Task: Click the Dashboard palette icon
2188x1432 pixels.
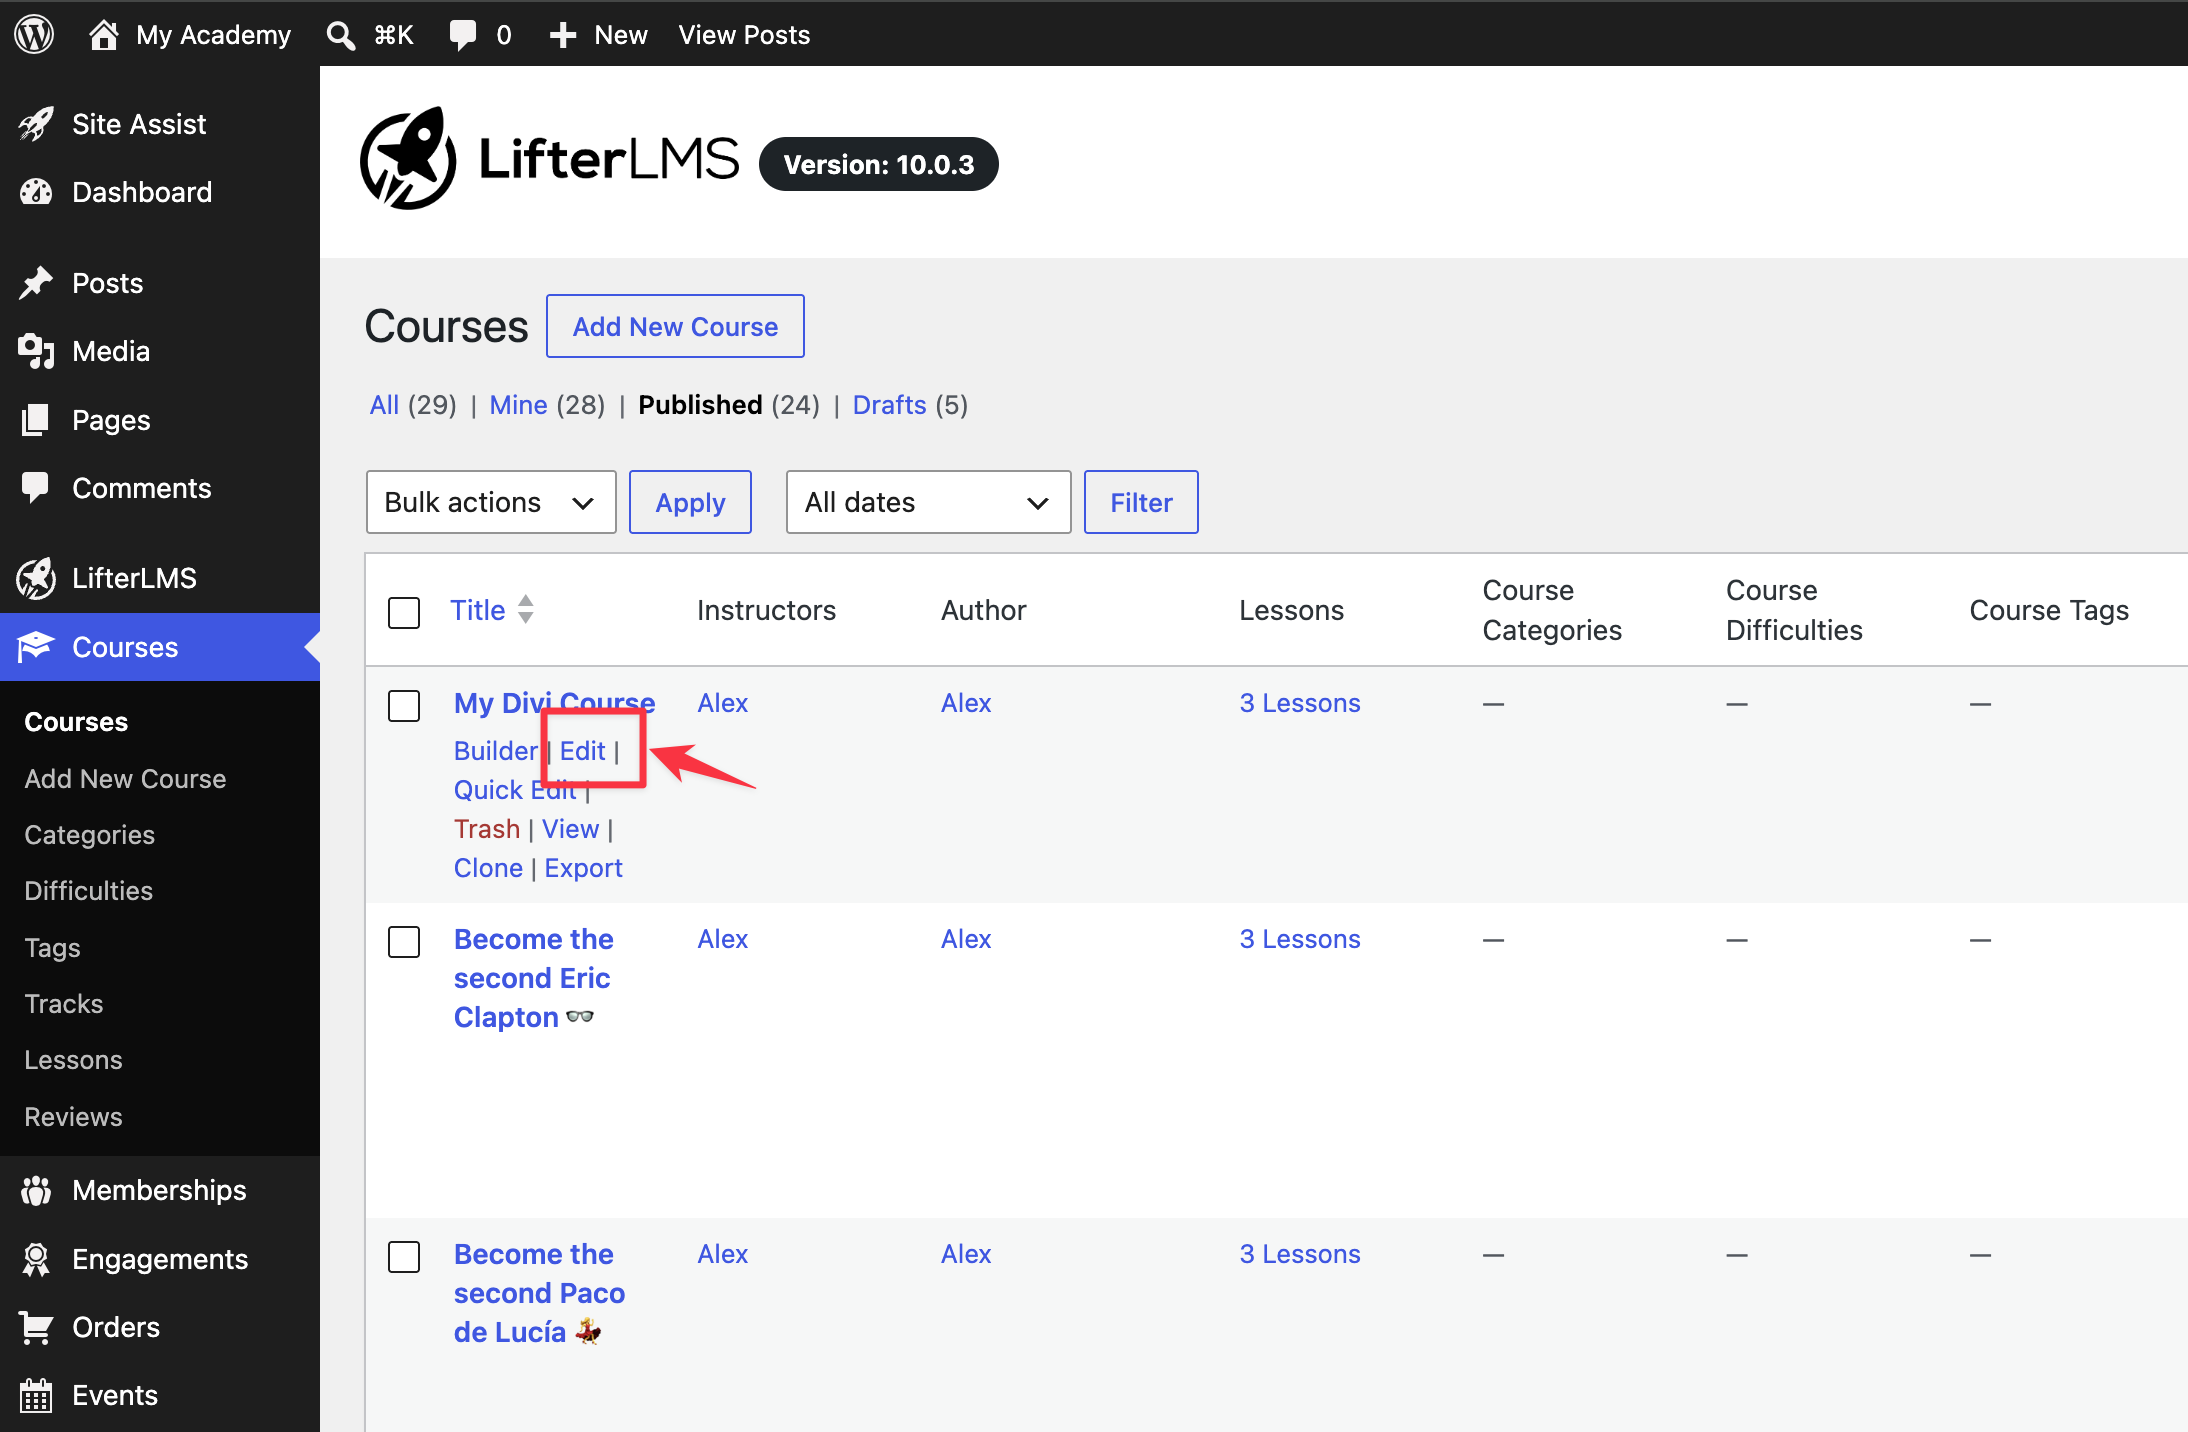Action: pos(36,192)
